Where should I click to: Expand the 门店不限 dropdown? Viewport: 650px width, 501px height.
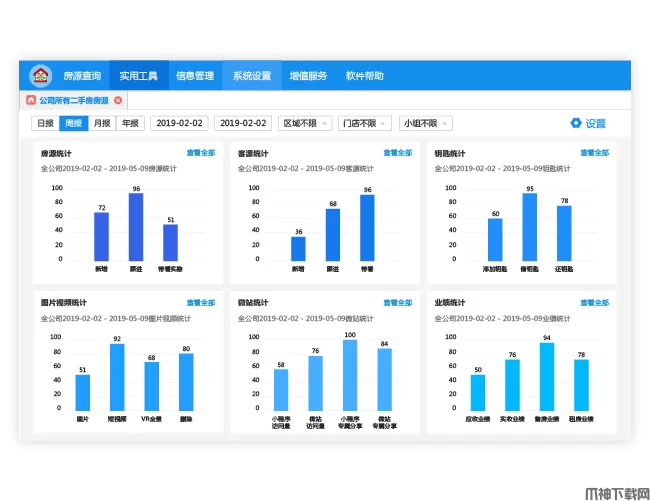(365, 123)
